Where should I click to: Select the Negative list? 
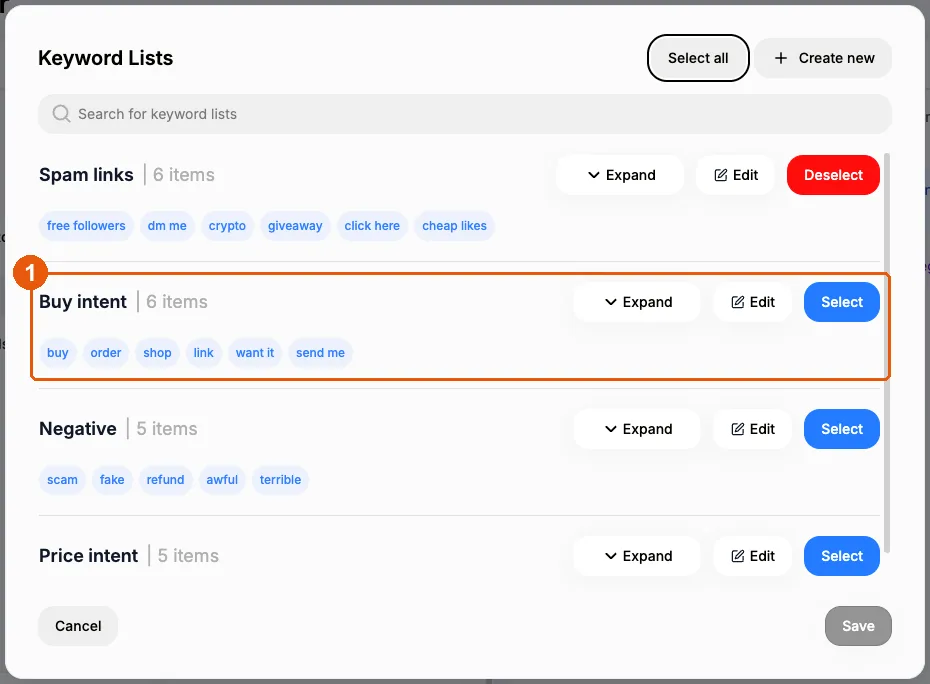tap(842, 429)
